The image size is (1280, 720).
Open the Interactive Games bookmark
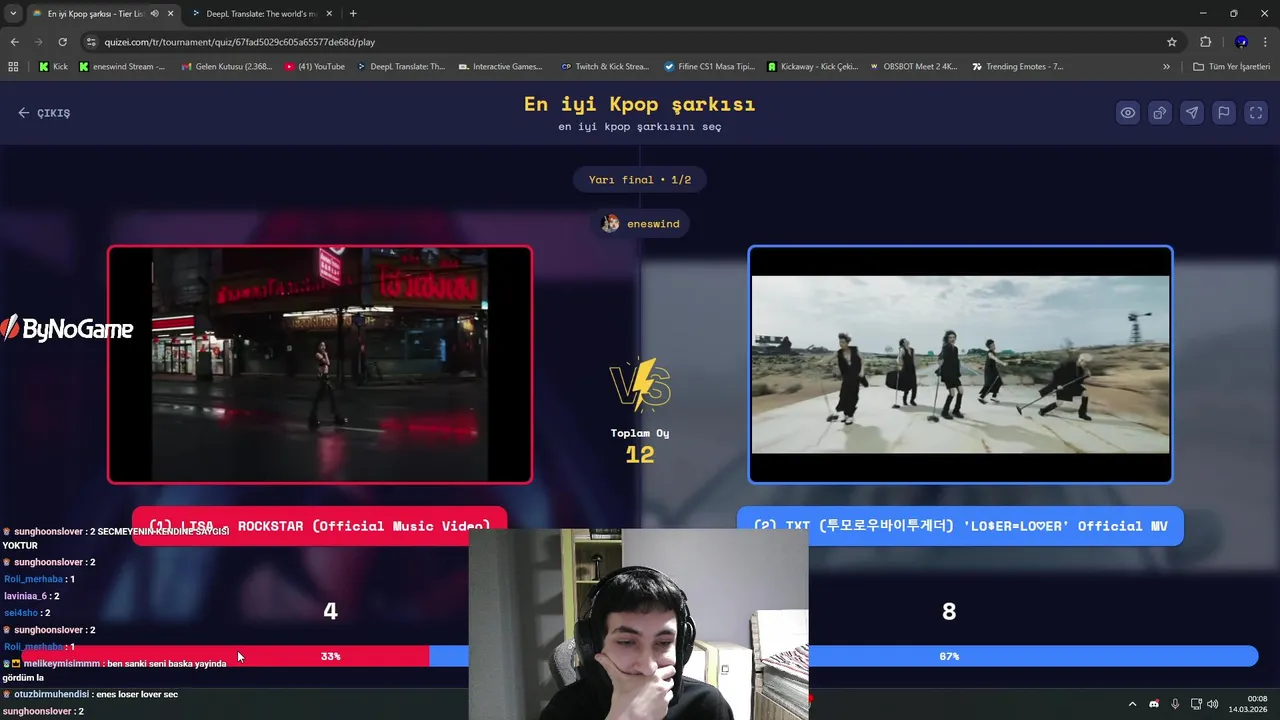pos(501,67)
